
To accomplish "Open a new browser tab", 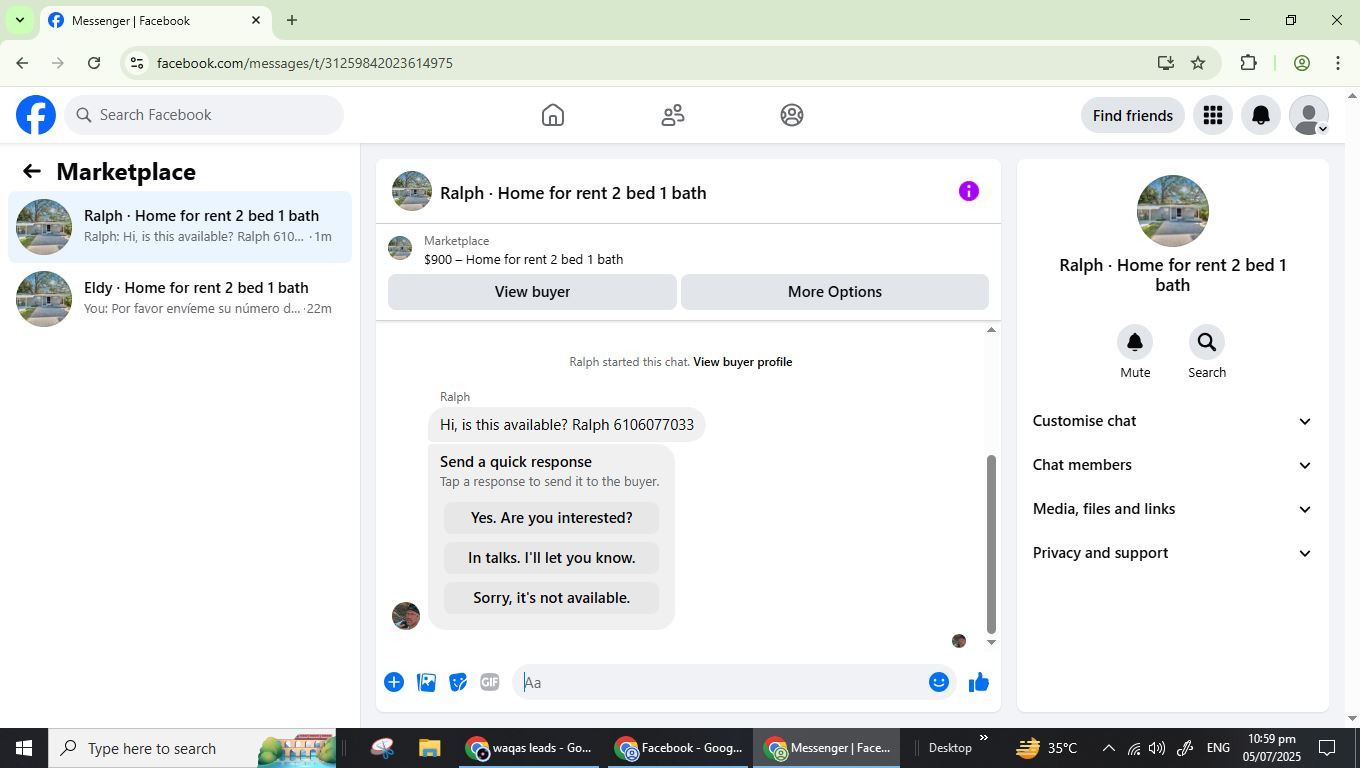I will point(292,20).
